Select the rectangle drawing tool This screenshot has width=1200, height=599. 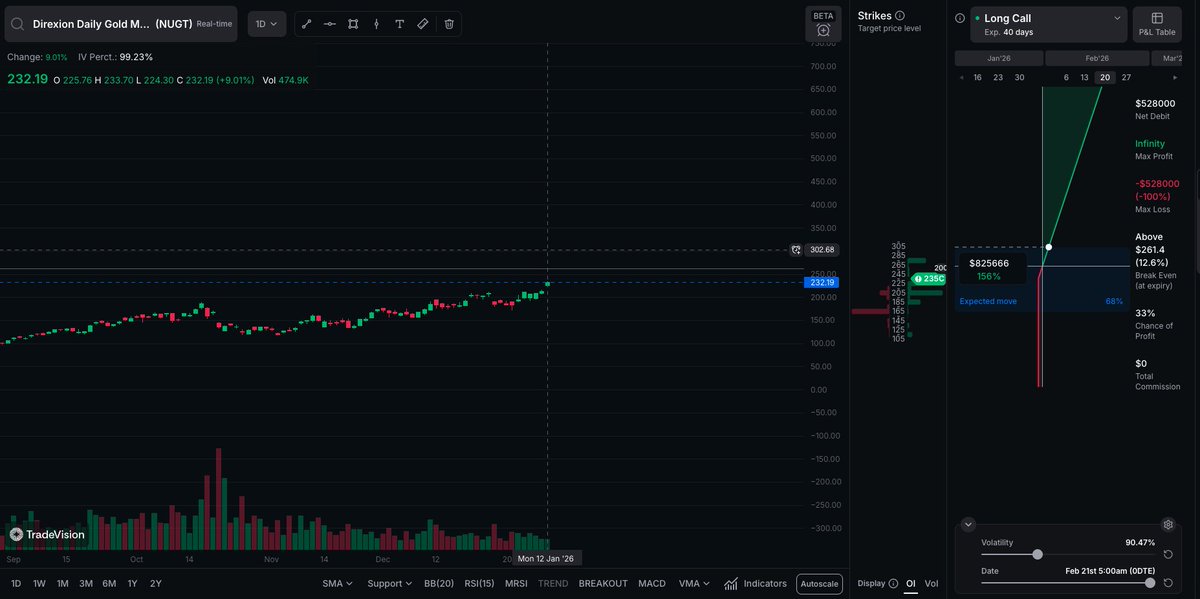(x=353, y=23)
